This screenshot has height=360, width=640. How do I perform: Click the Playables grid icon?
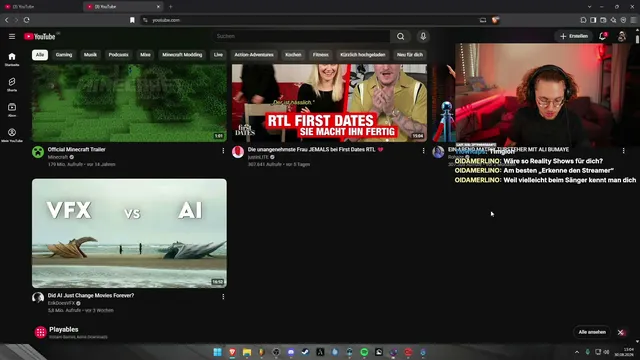pyautogui.click(x=40, y=332)
